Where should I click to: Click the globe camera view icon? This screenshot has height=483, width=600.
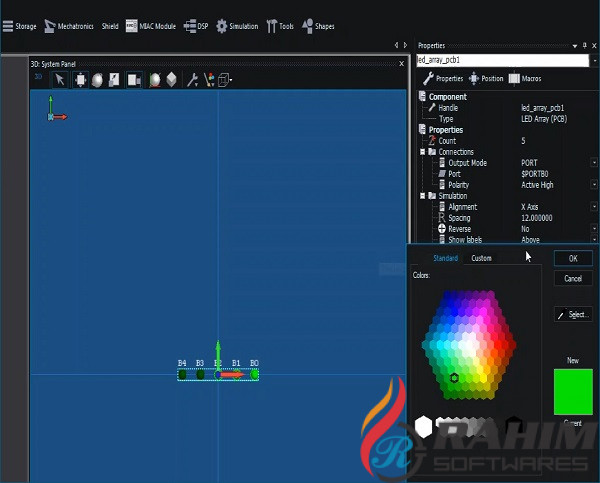coord(155,80)
